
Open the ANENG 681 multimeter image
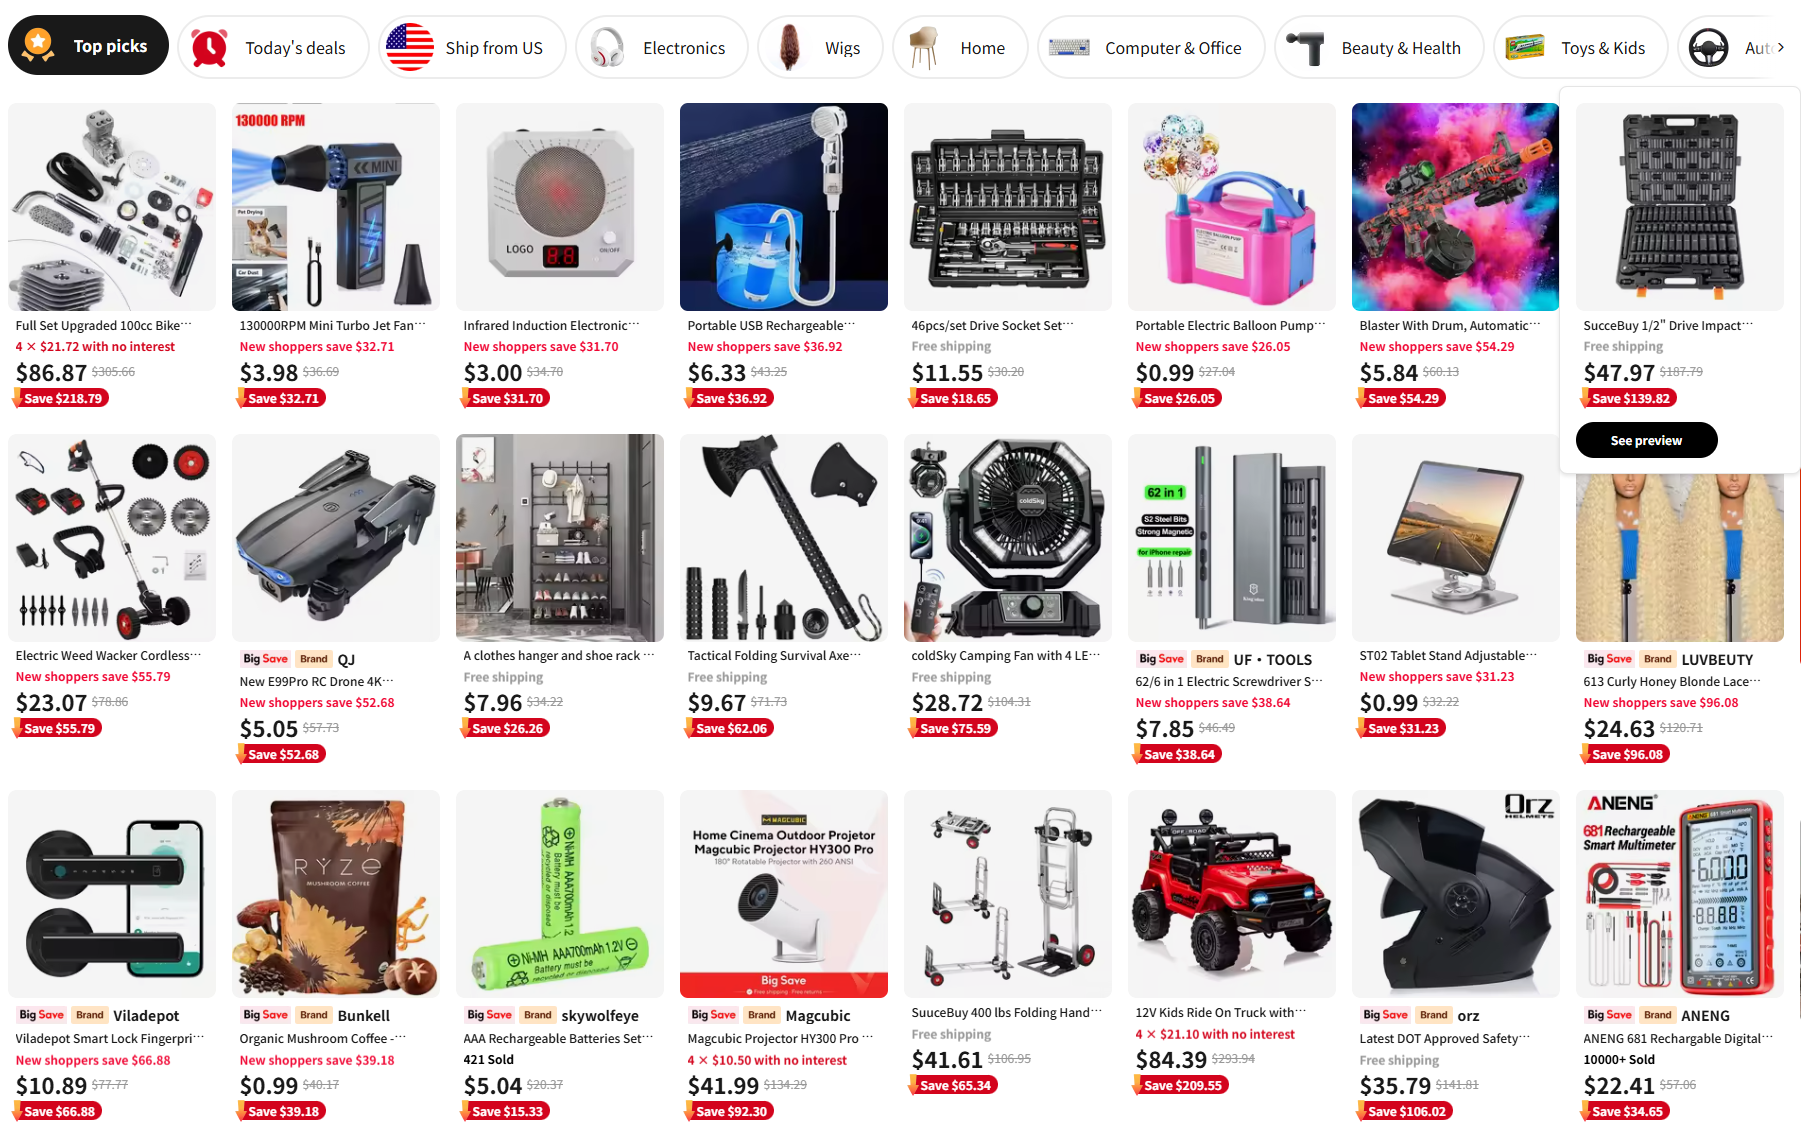[1679, 894]
